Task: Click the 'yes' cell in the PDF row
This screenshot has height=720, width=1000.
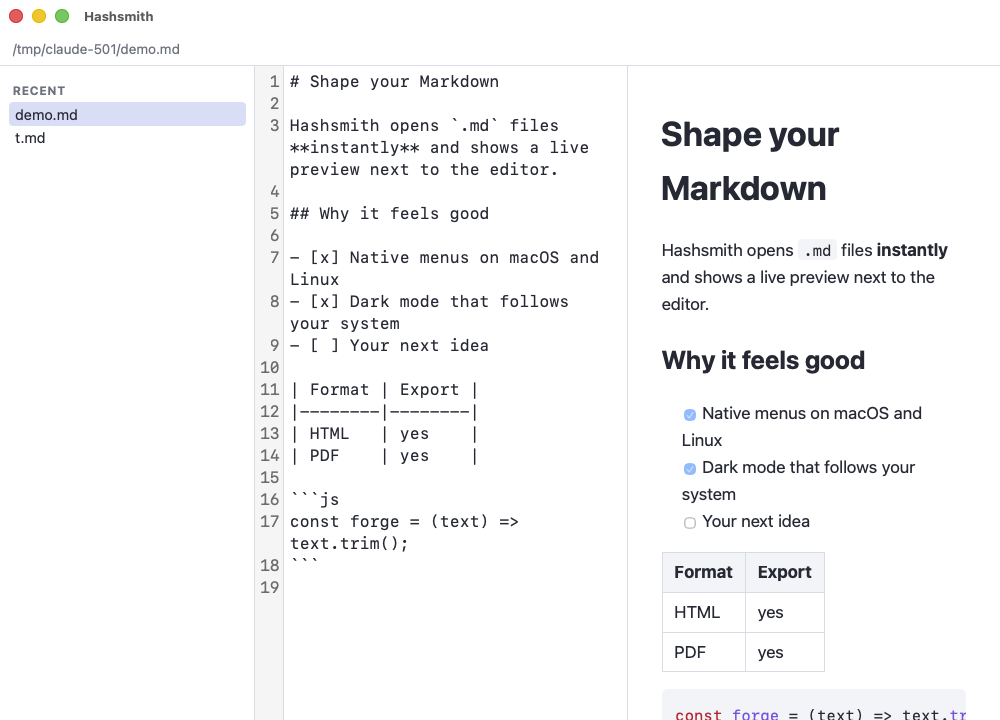Action: (784, 652)
